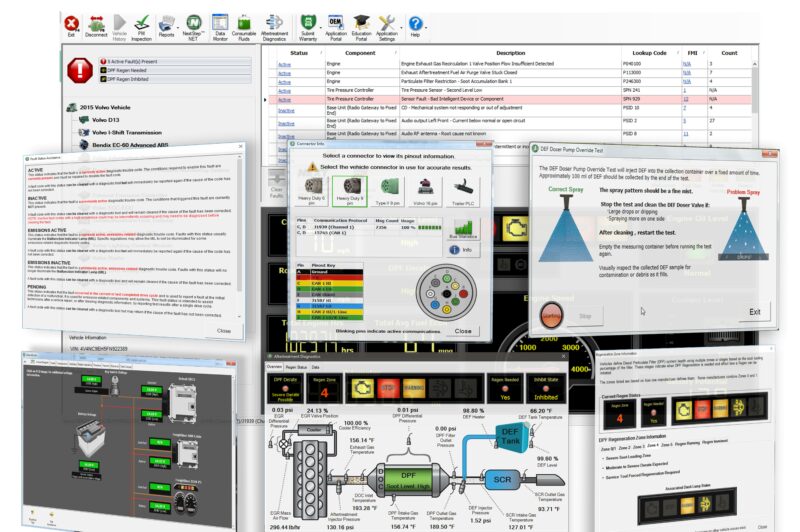Click Exit in DEF Doser Pump Override Test
This screenshot has width=800, height=532.
[754, 312]
